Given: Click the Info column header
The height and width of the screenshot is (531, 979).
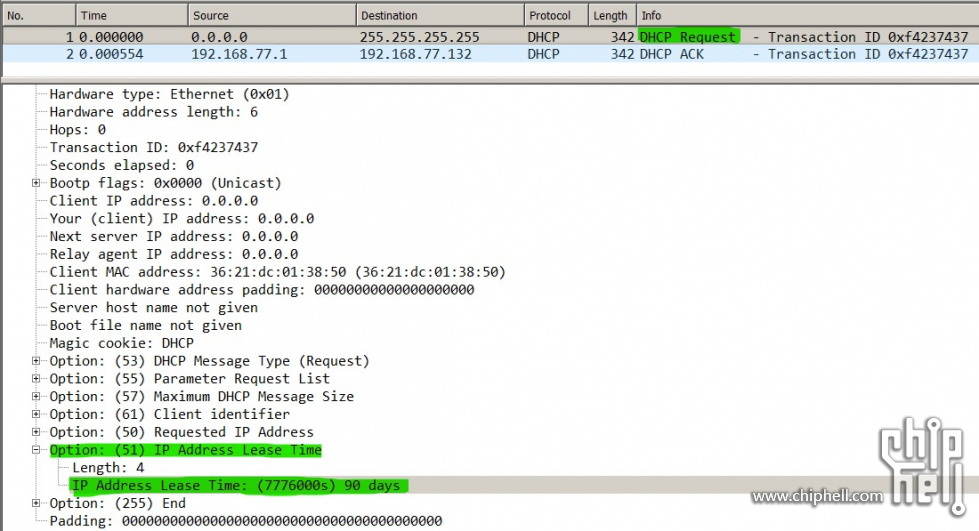Looking at the screenshot, I should click(x=807, y=16).
